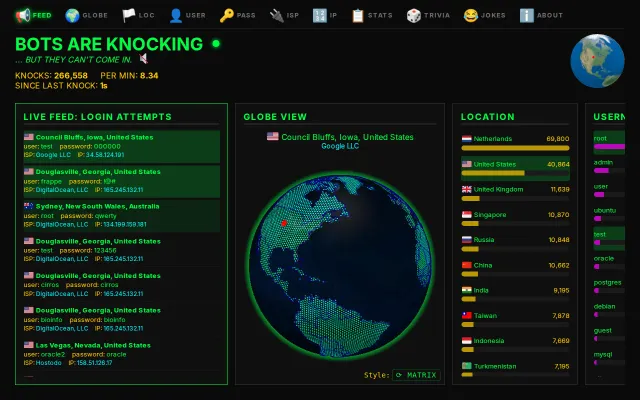The width and height of the screenshot is (640, 400).
Task: Select the mysql username entry
Action: click(x=609, y=358)
